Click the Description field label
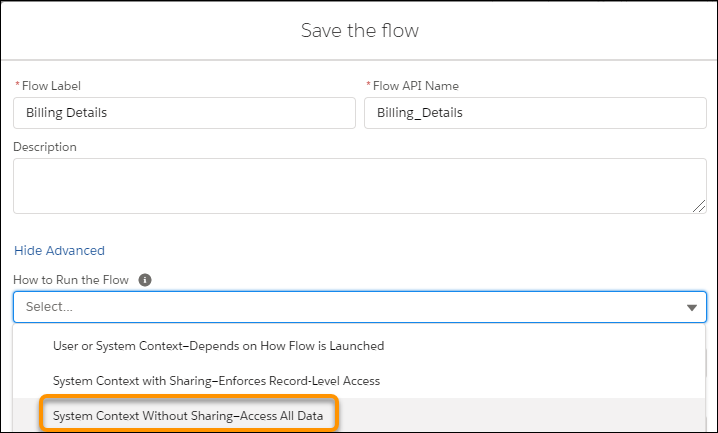Screen dimensions: 718x433 click(x=45, y=147)
